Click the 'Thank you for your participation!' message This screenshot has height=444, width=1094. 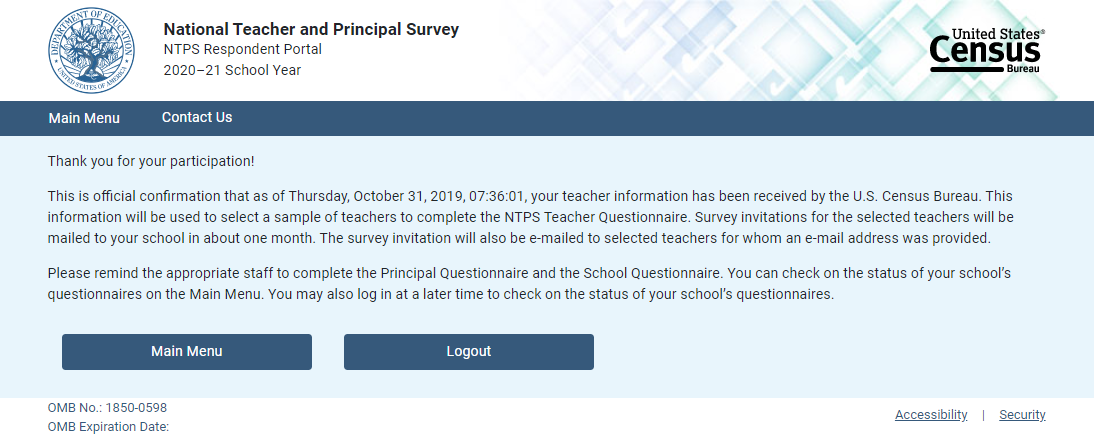coord(151,161)
